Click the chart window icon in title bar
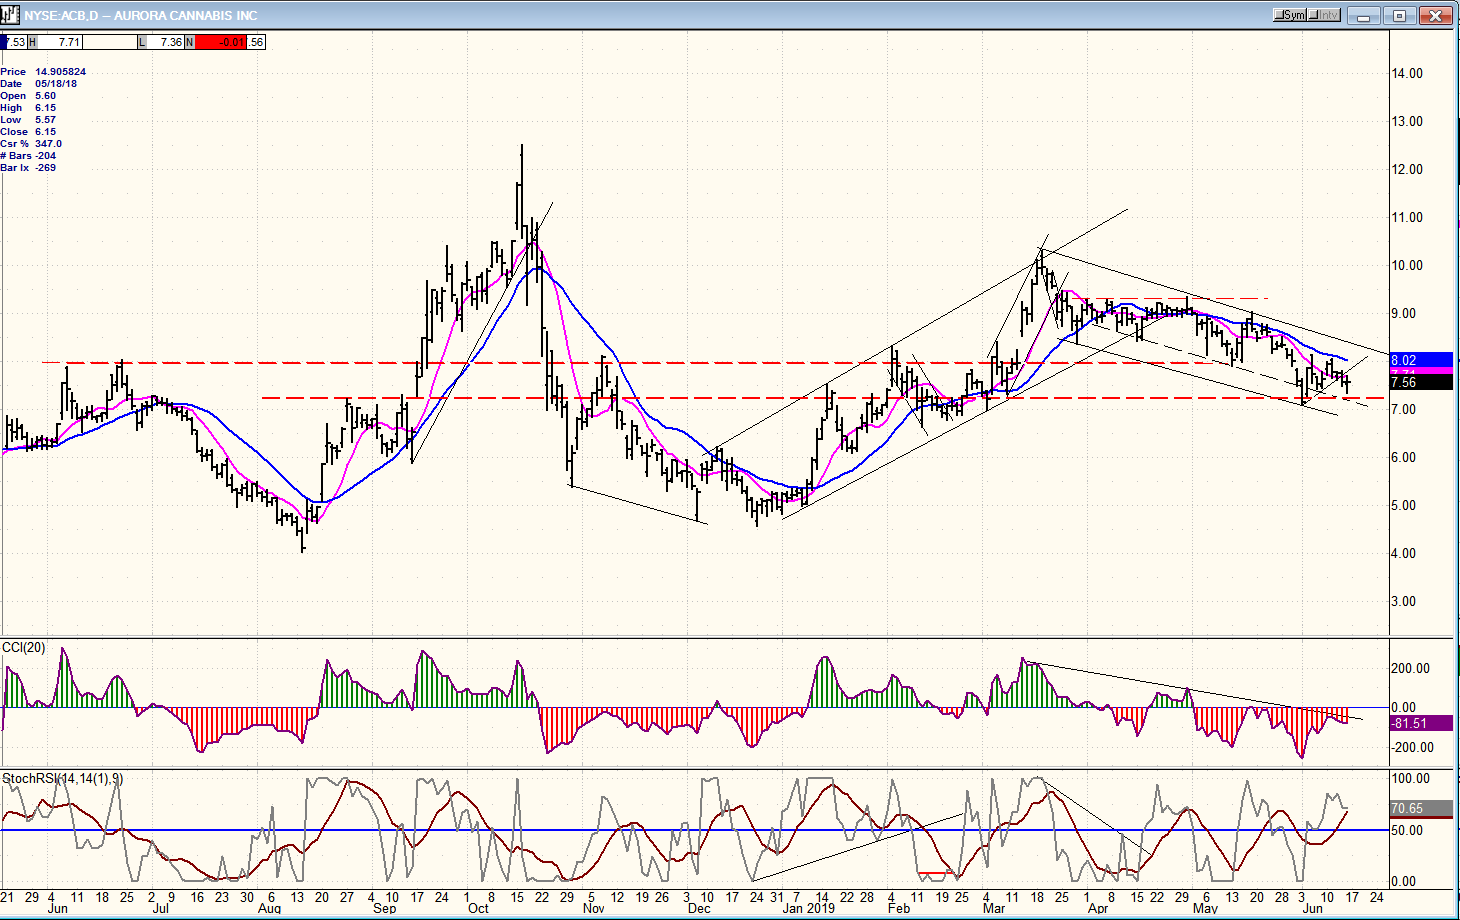The width and height of the screenshot is (1460, 920). (11, 15)
